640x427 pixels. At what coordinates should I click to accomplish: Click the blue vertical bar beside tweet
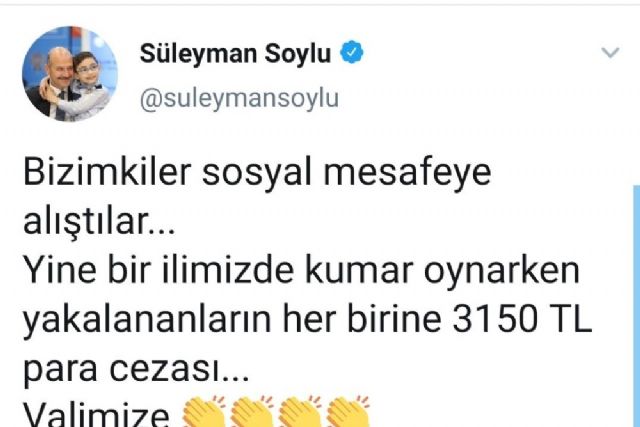point(636,306)
